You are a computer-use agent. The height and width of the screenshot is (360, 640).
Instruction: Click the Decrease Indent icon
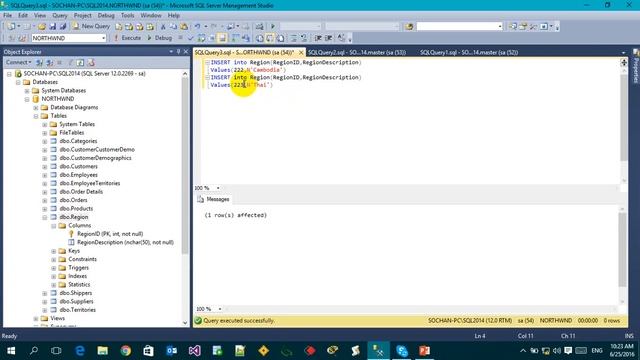(x=318, y=38)
